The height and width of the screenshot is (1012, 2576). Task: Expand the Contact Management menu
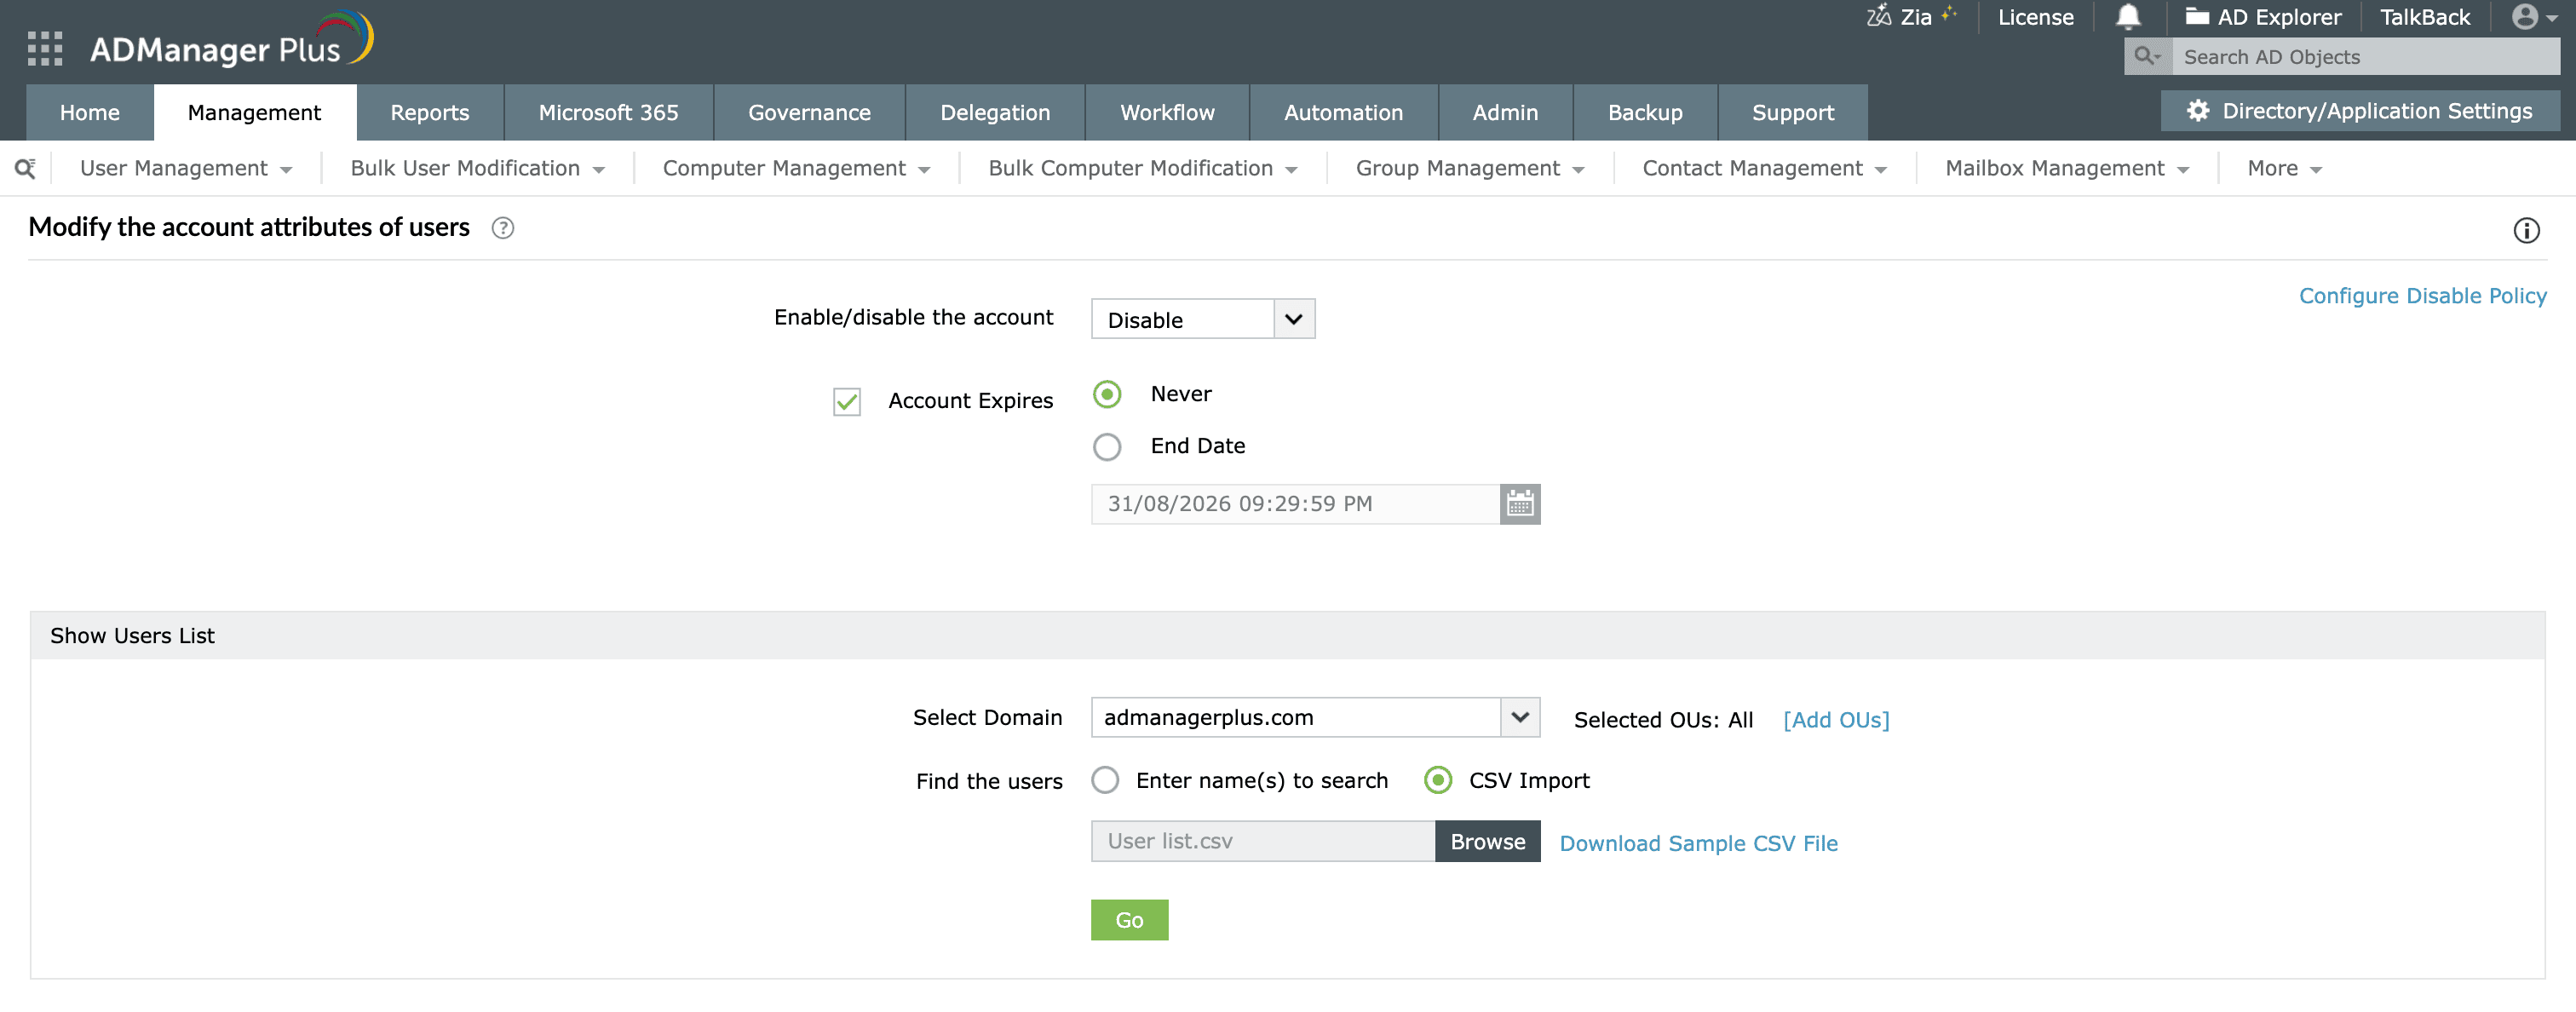(x=1765, y=168)
